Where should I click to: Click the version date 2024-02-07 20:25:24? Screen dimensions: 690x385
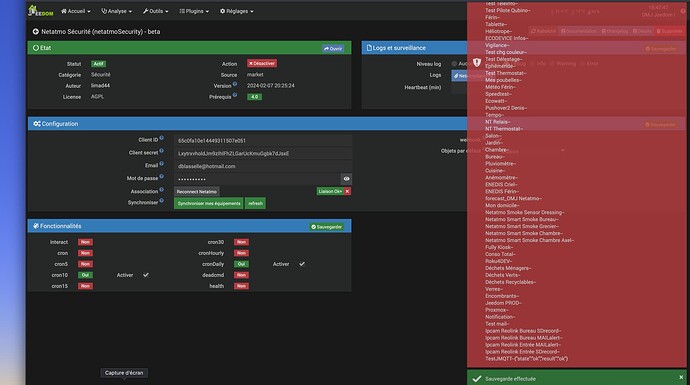point(271,86)
